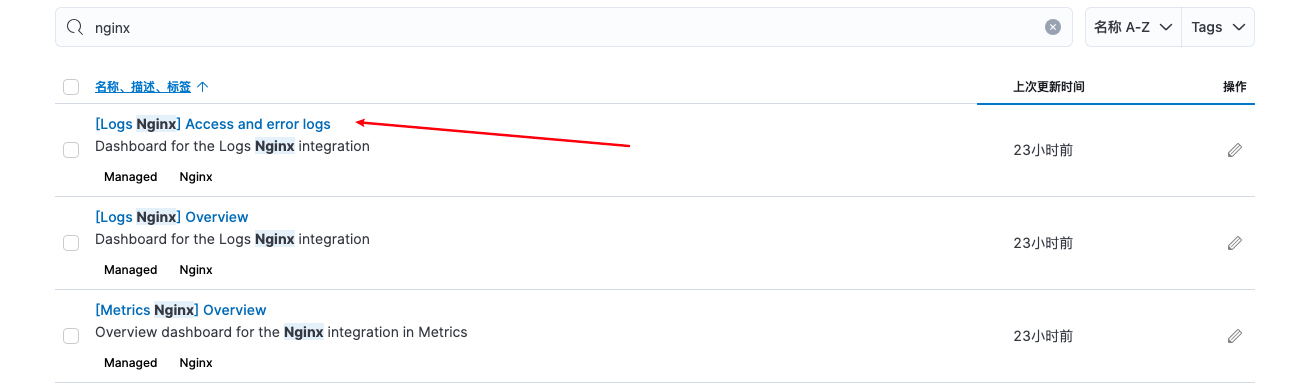Edit the Logs Nginx Overview dashboard
Image resolution: width=1296 pixels, height=388 pixels.
point(1235,243)
